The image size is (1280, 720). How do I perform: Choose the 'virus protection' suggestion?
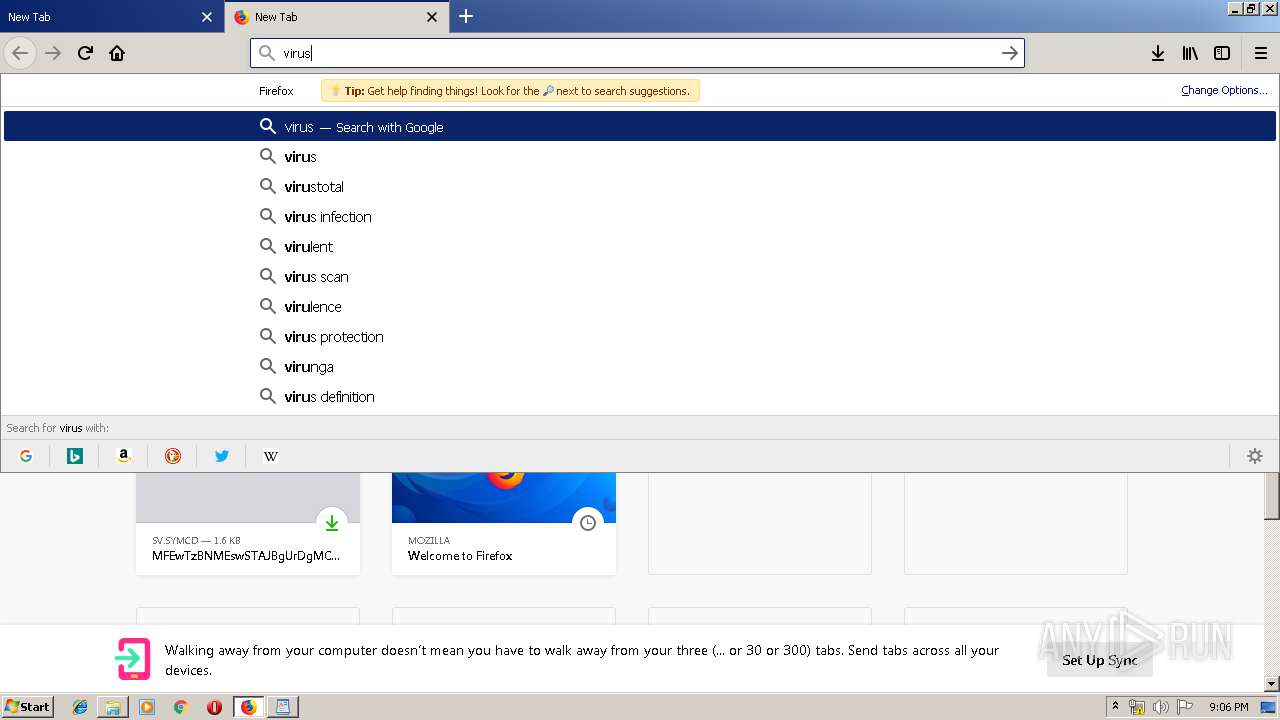point(640,336)
